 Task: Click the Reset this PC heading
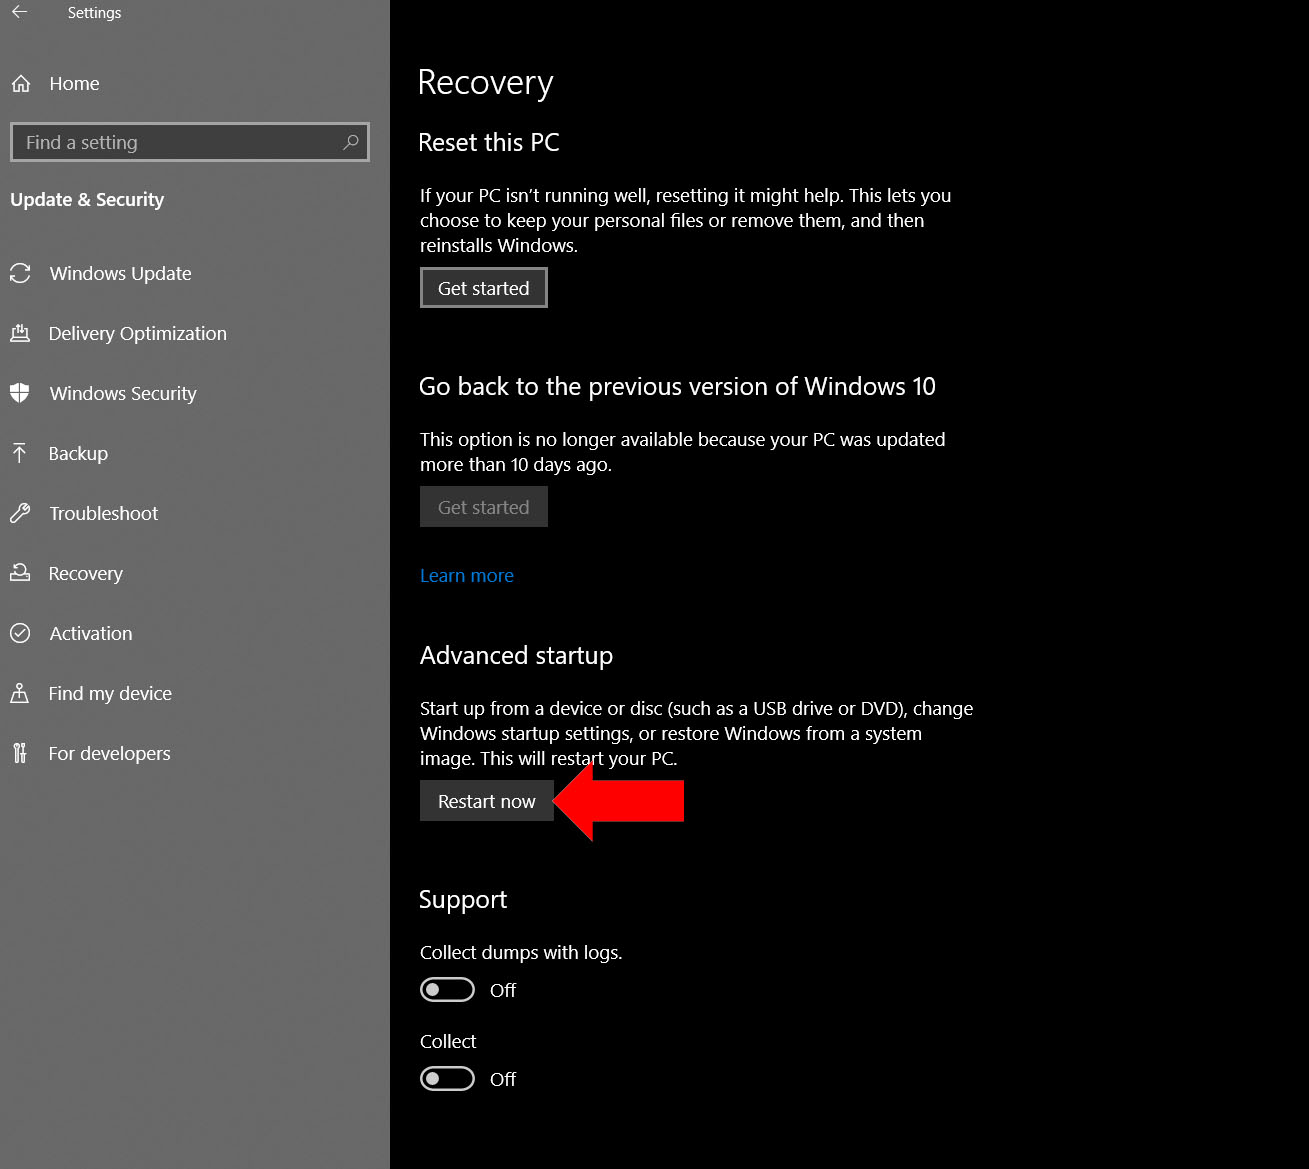(x=489, y=142)
